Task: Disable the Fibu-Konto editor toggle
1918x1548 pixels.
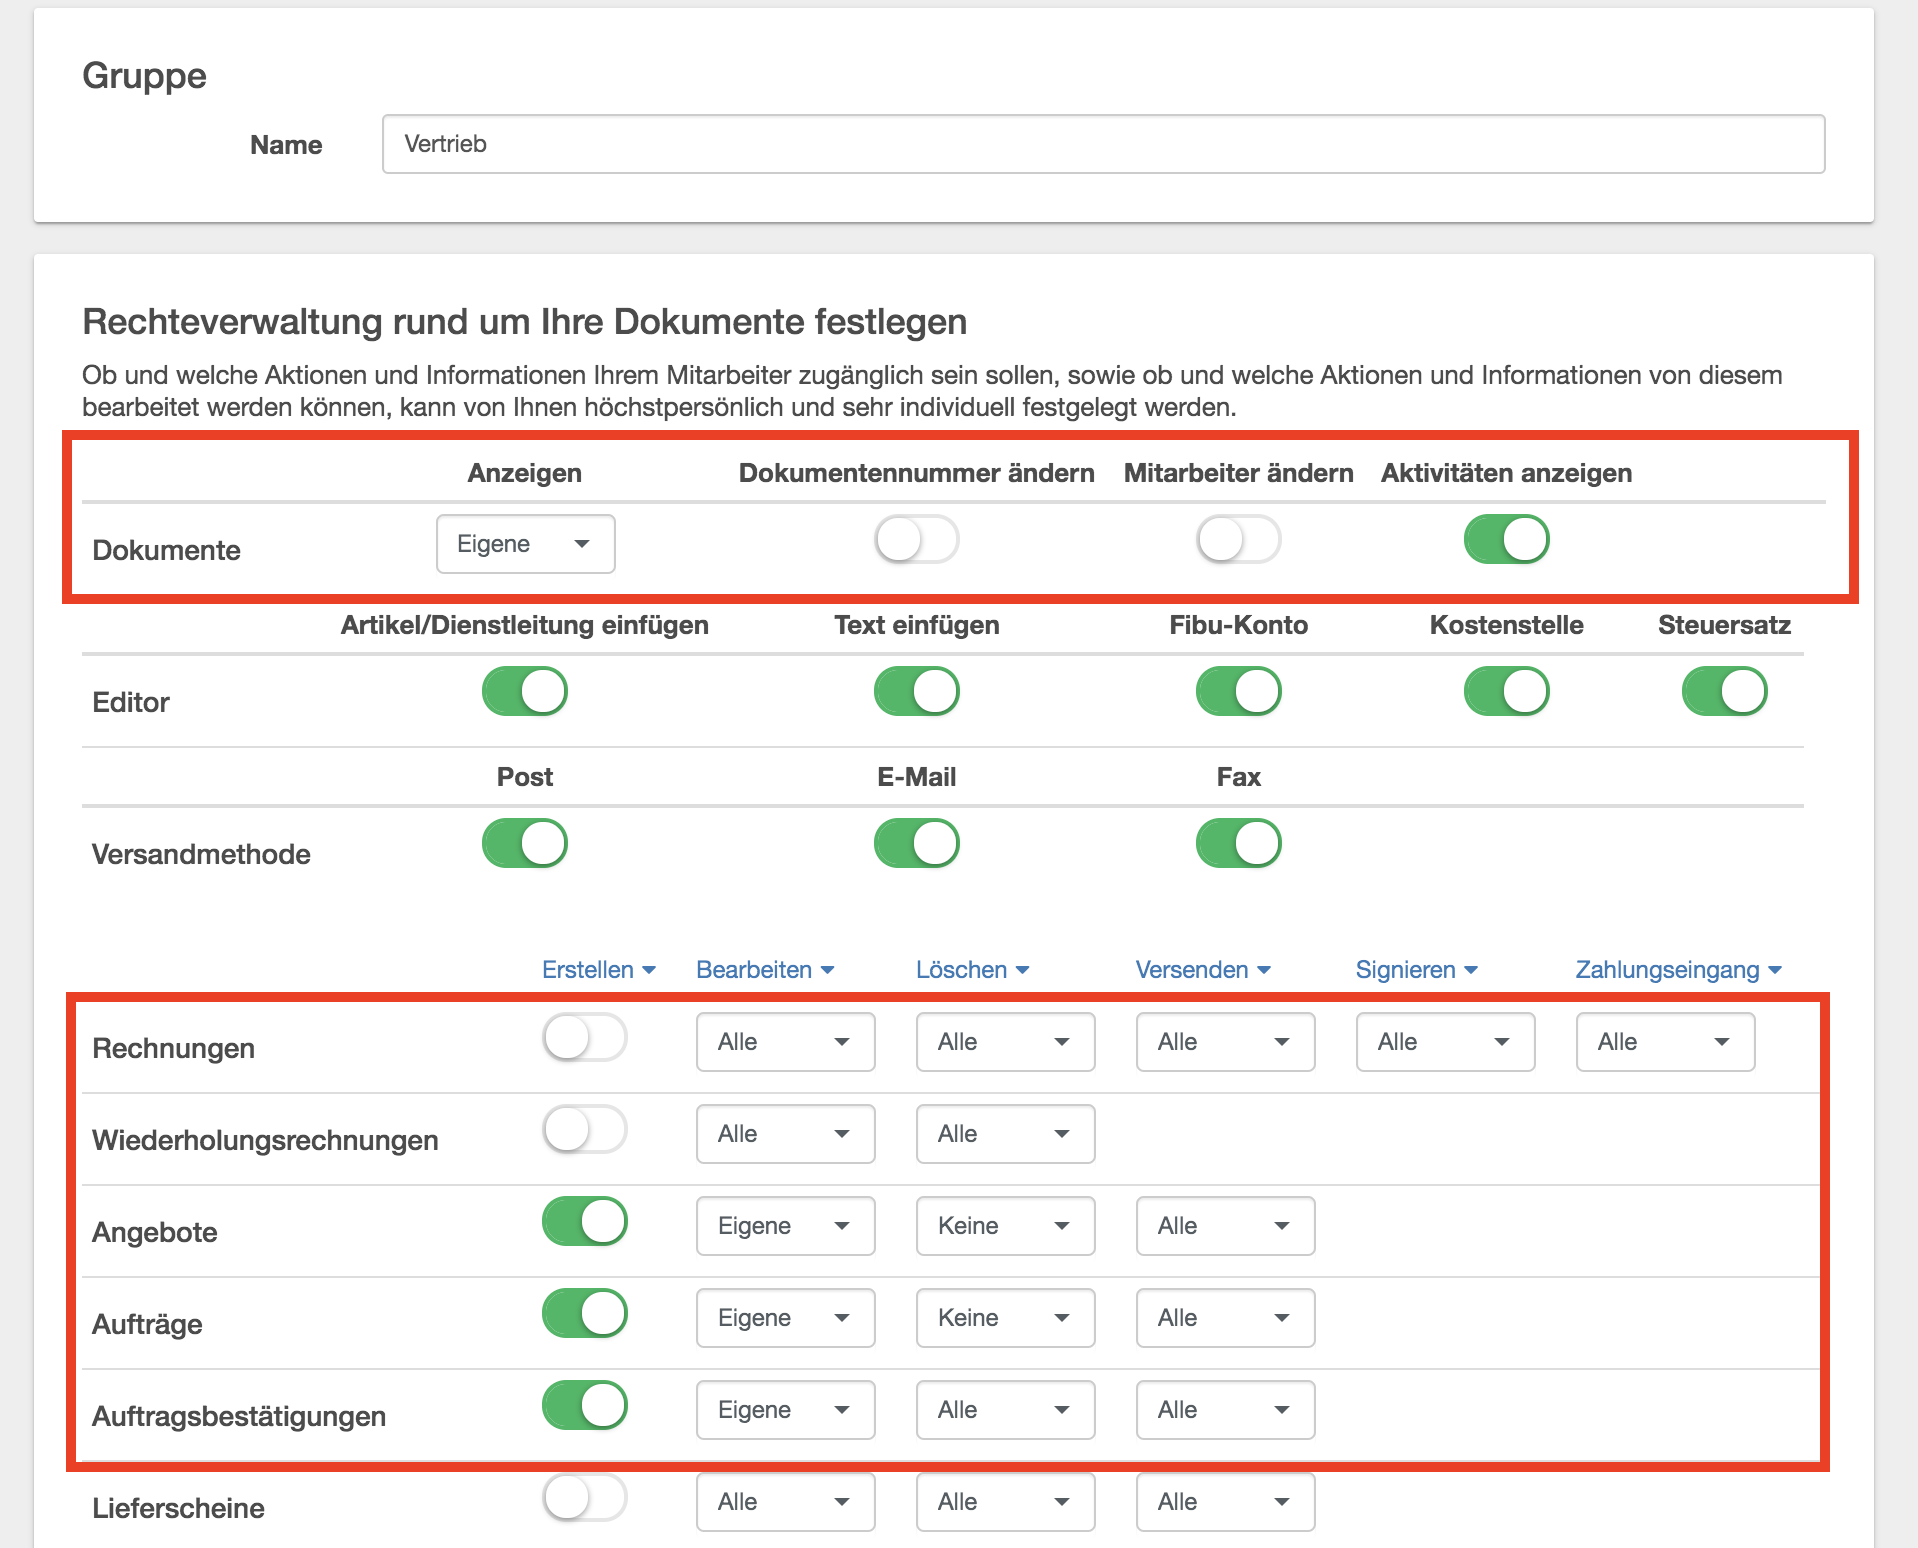Action: pos(1238,692)
